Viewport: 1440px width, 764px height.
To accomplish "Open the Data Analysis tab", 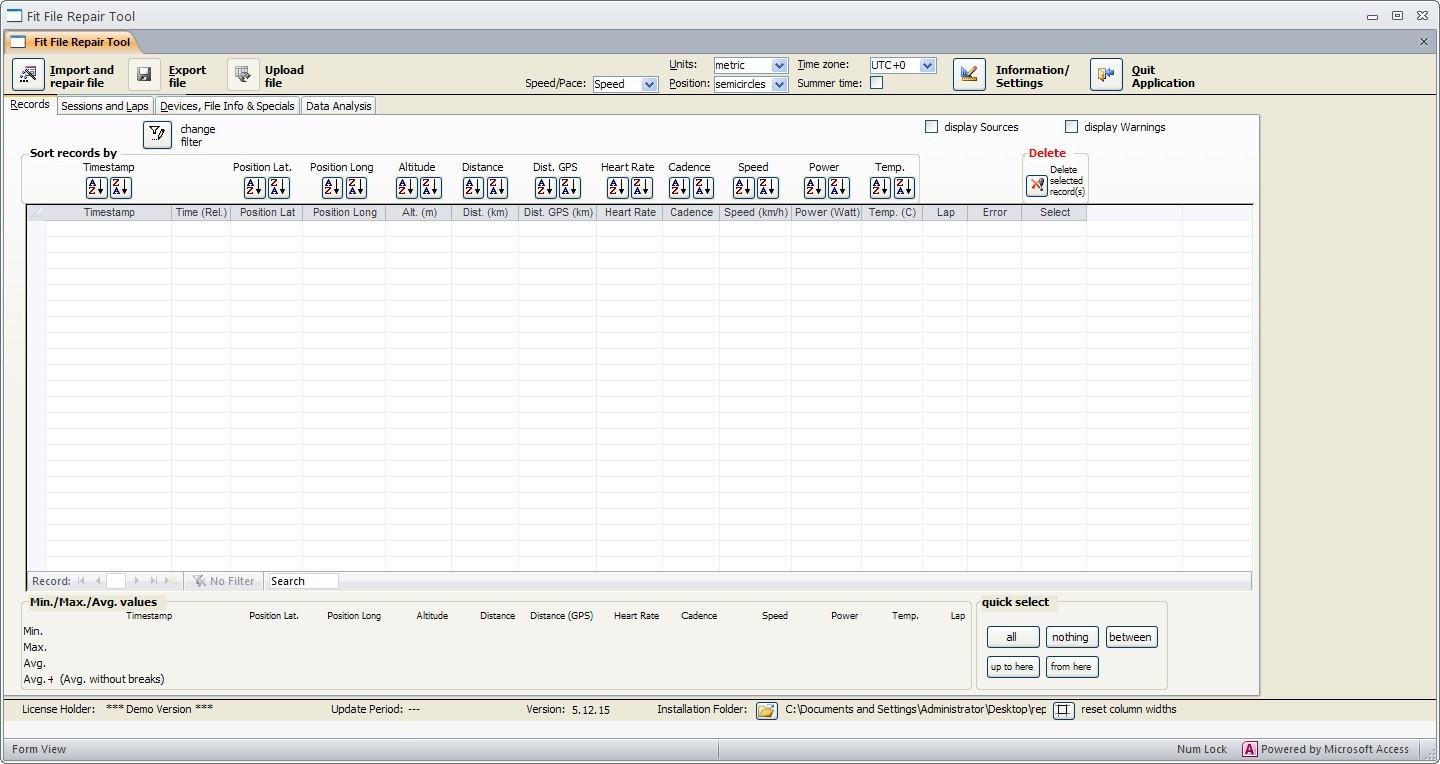I will pos(338,106).
